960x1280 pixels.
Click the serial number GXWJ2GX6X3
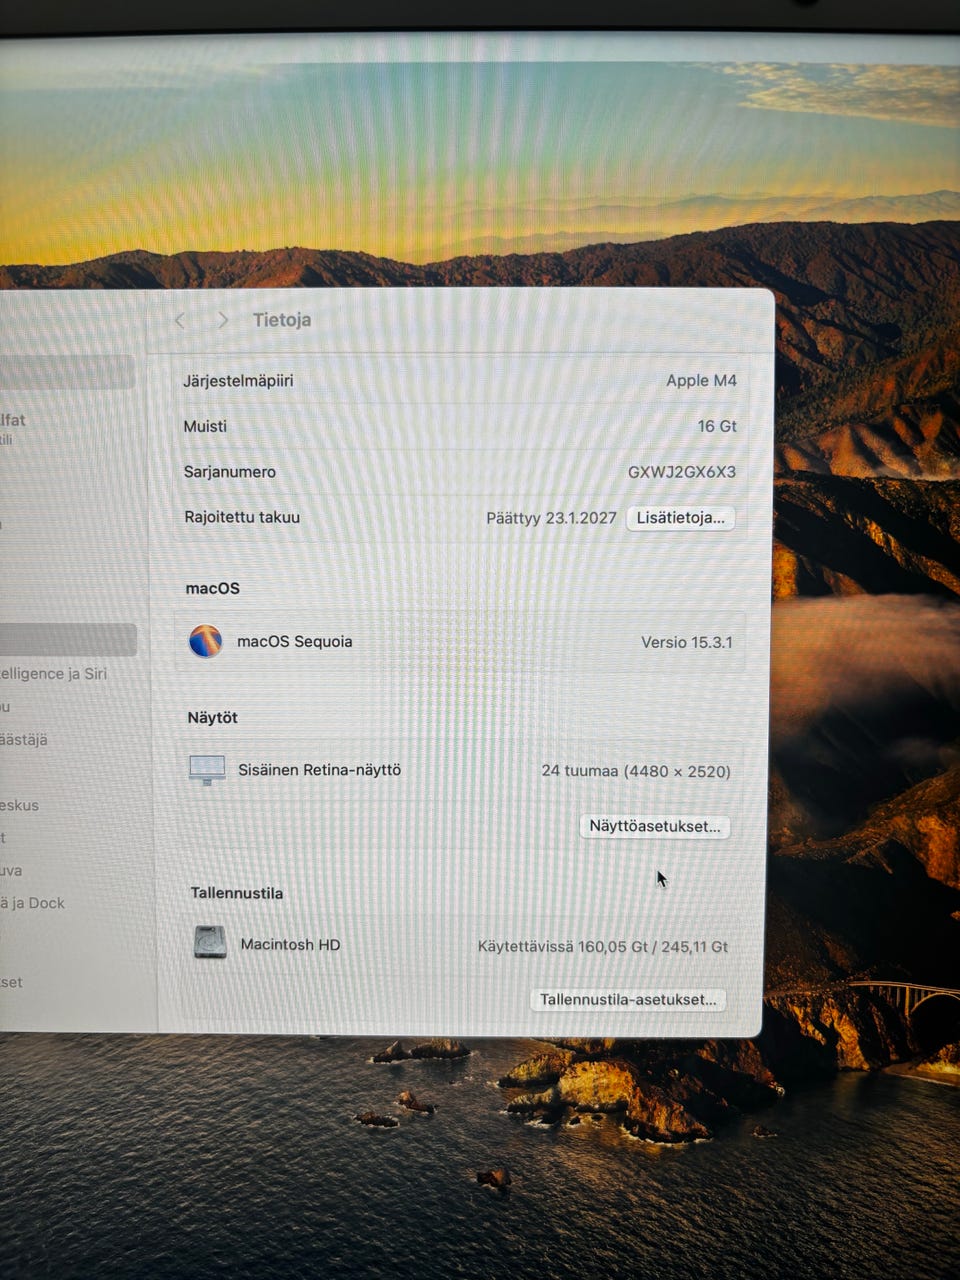682,472
